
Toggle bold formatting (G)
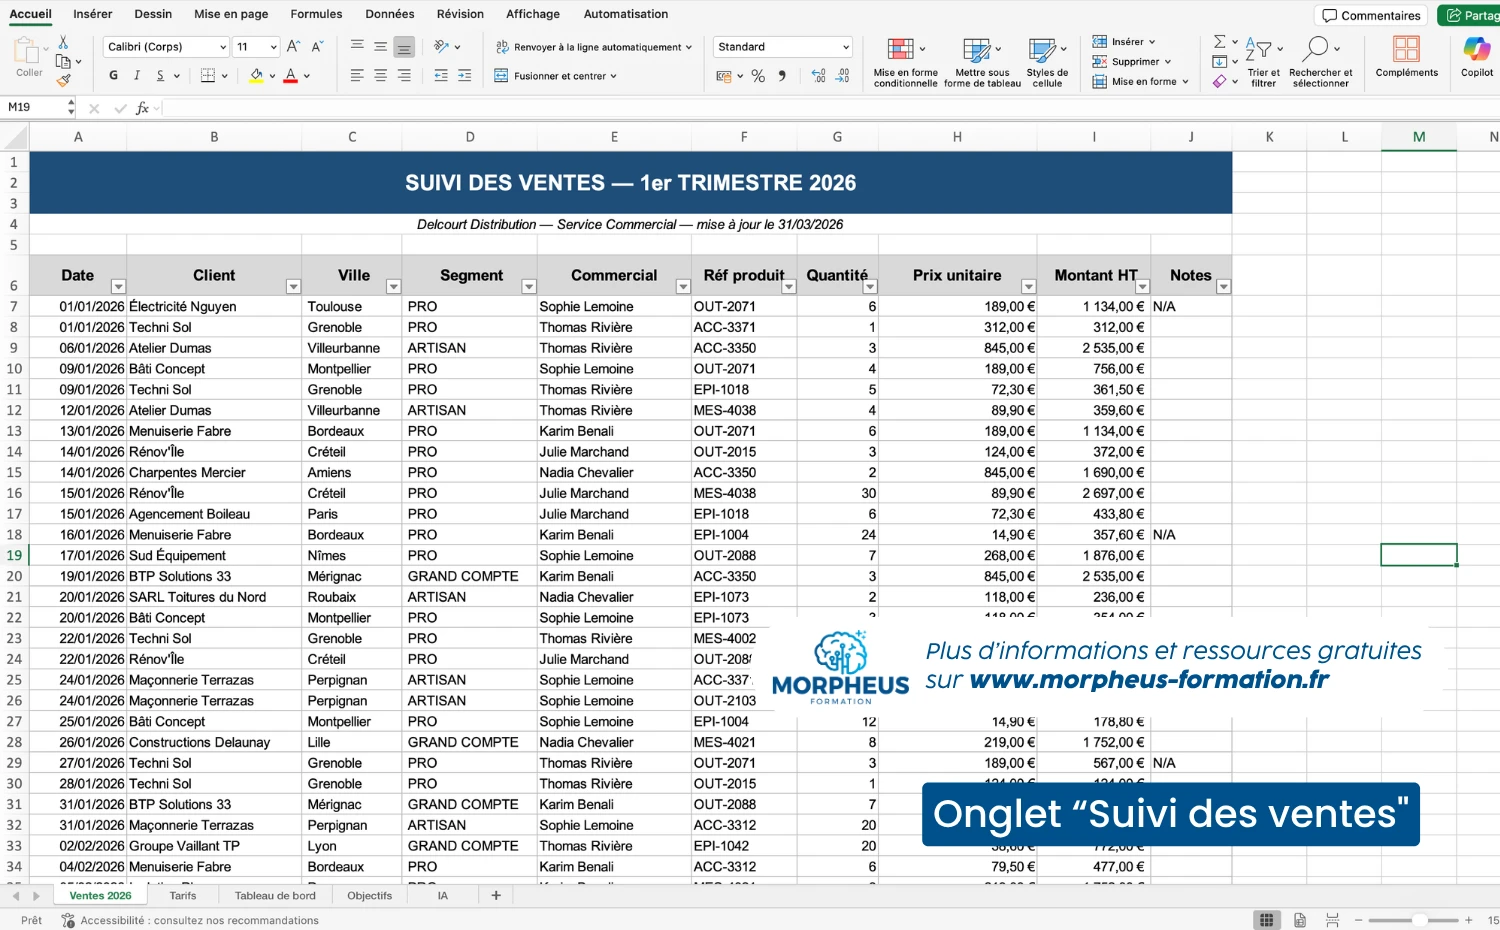click(113, 75)
